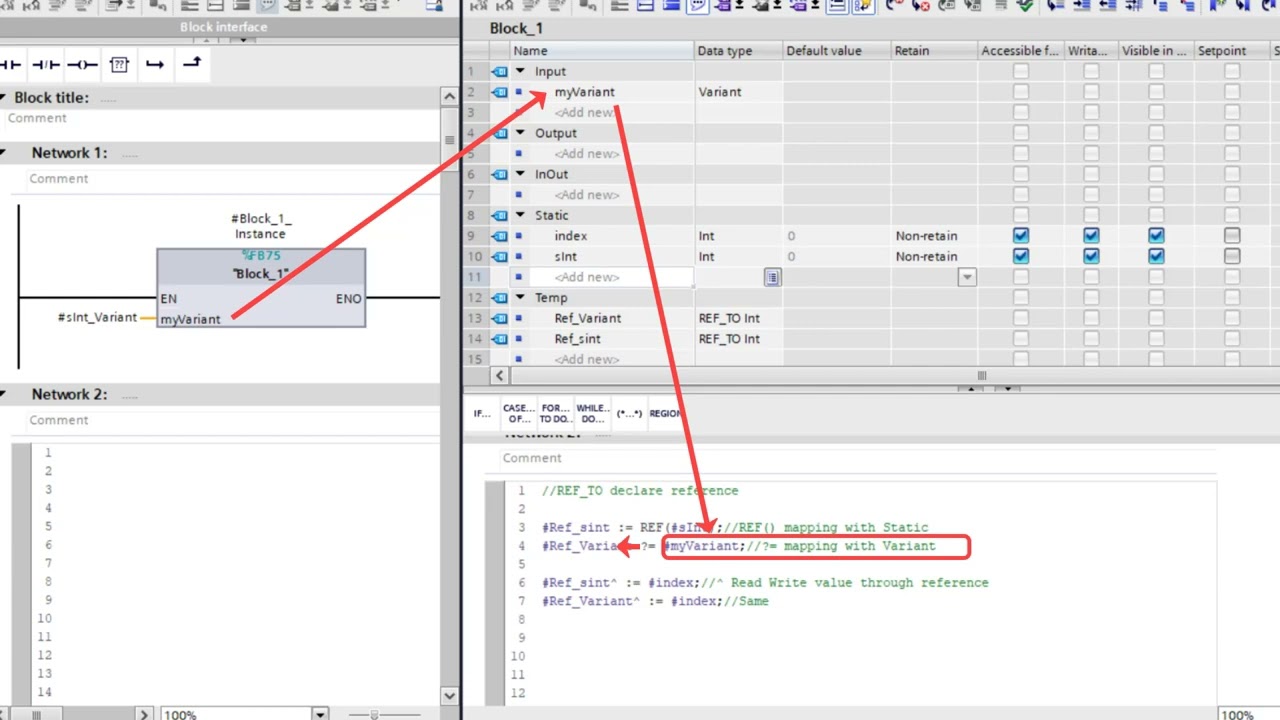Select the "Block_1" call box
The image size is (1280, 720).
coord(261,287)
